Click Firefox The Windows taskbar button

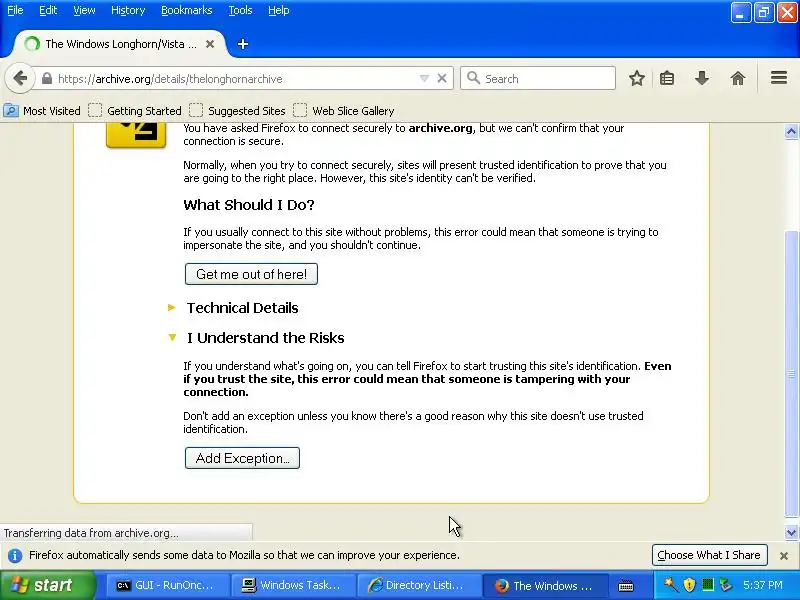pyautogui.click(x=544, y=586)
